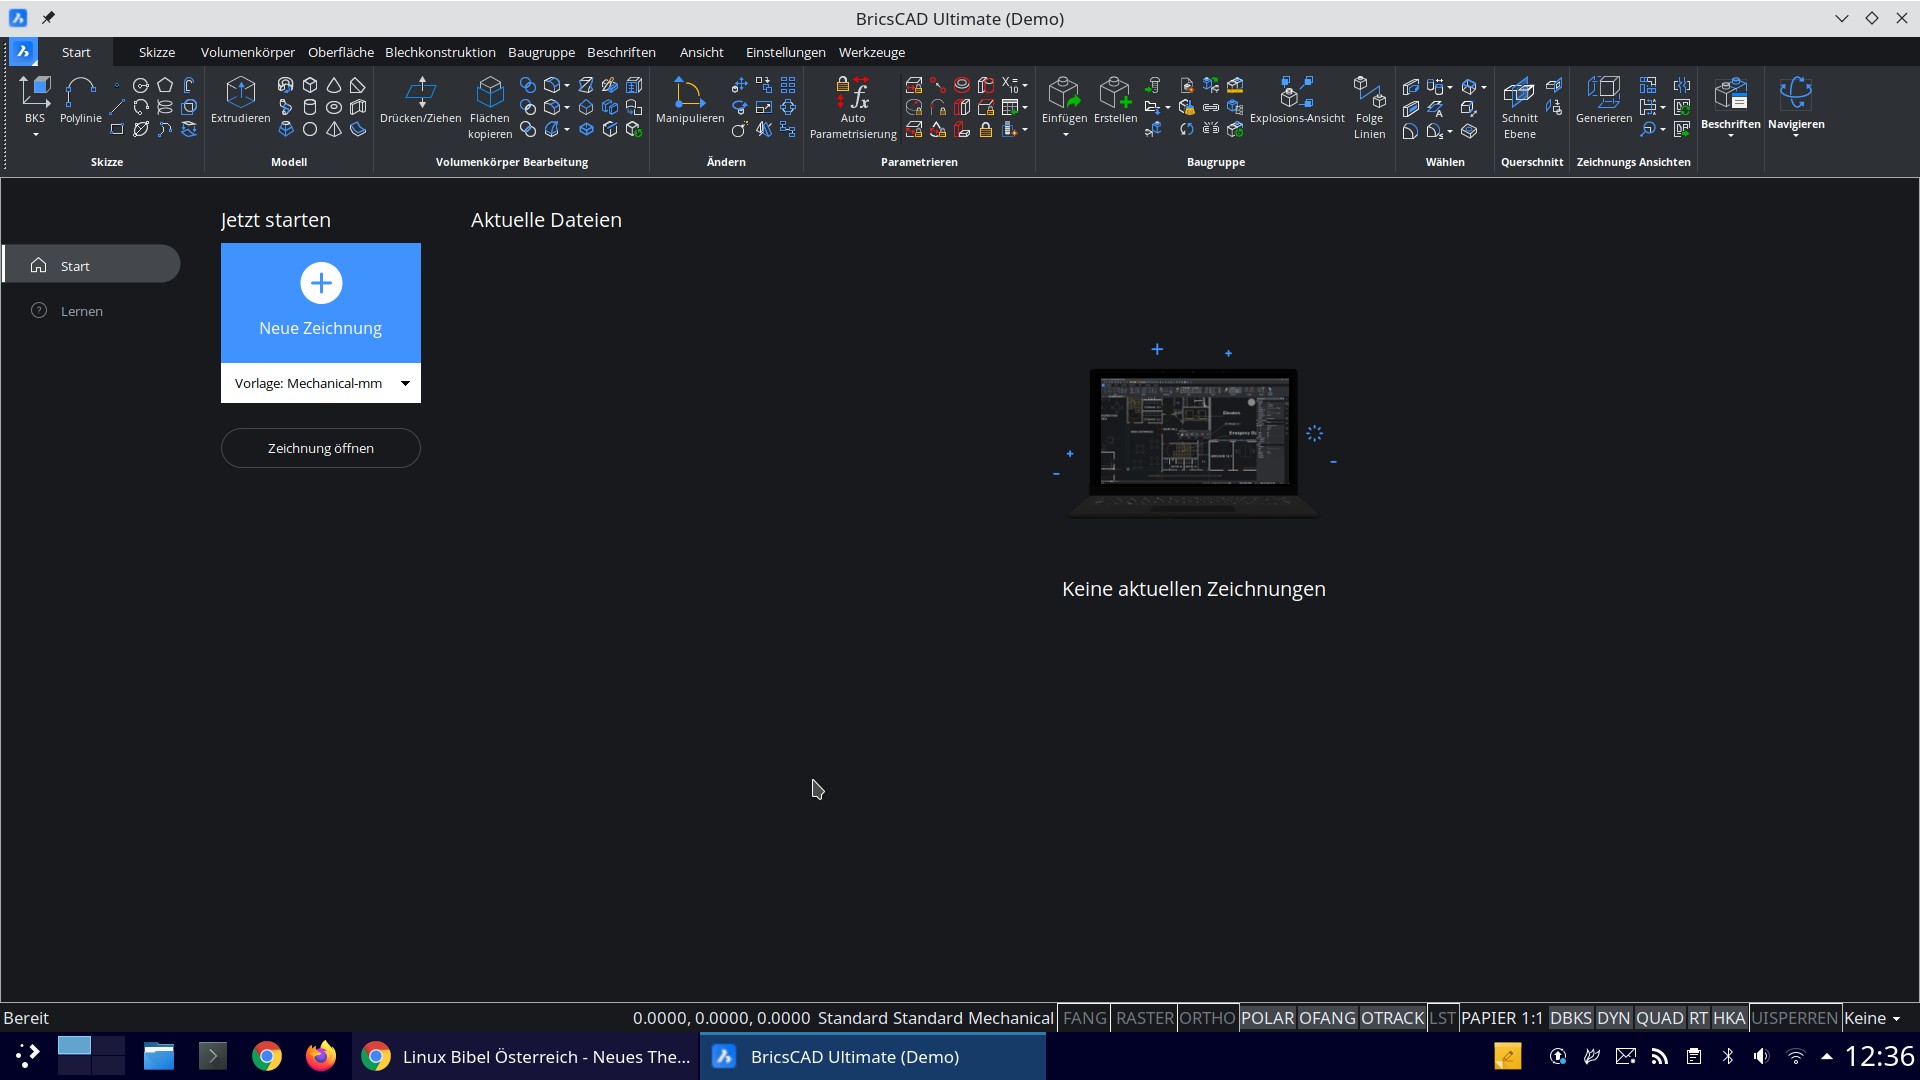
Task: Open the Werkzeuge menu
Action: (871, 52)
